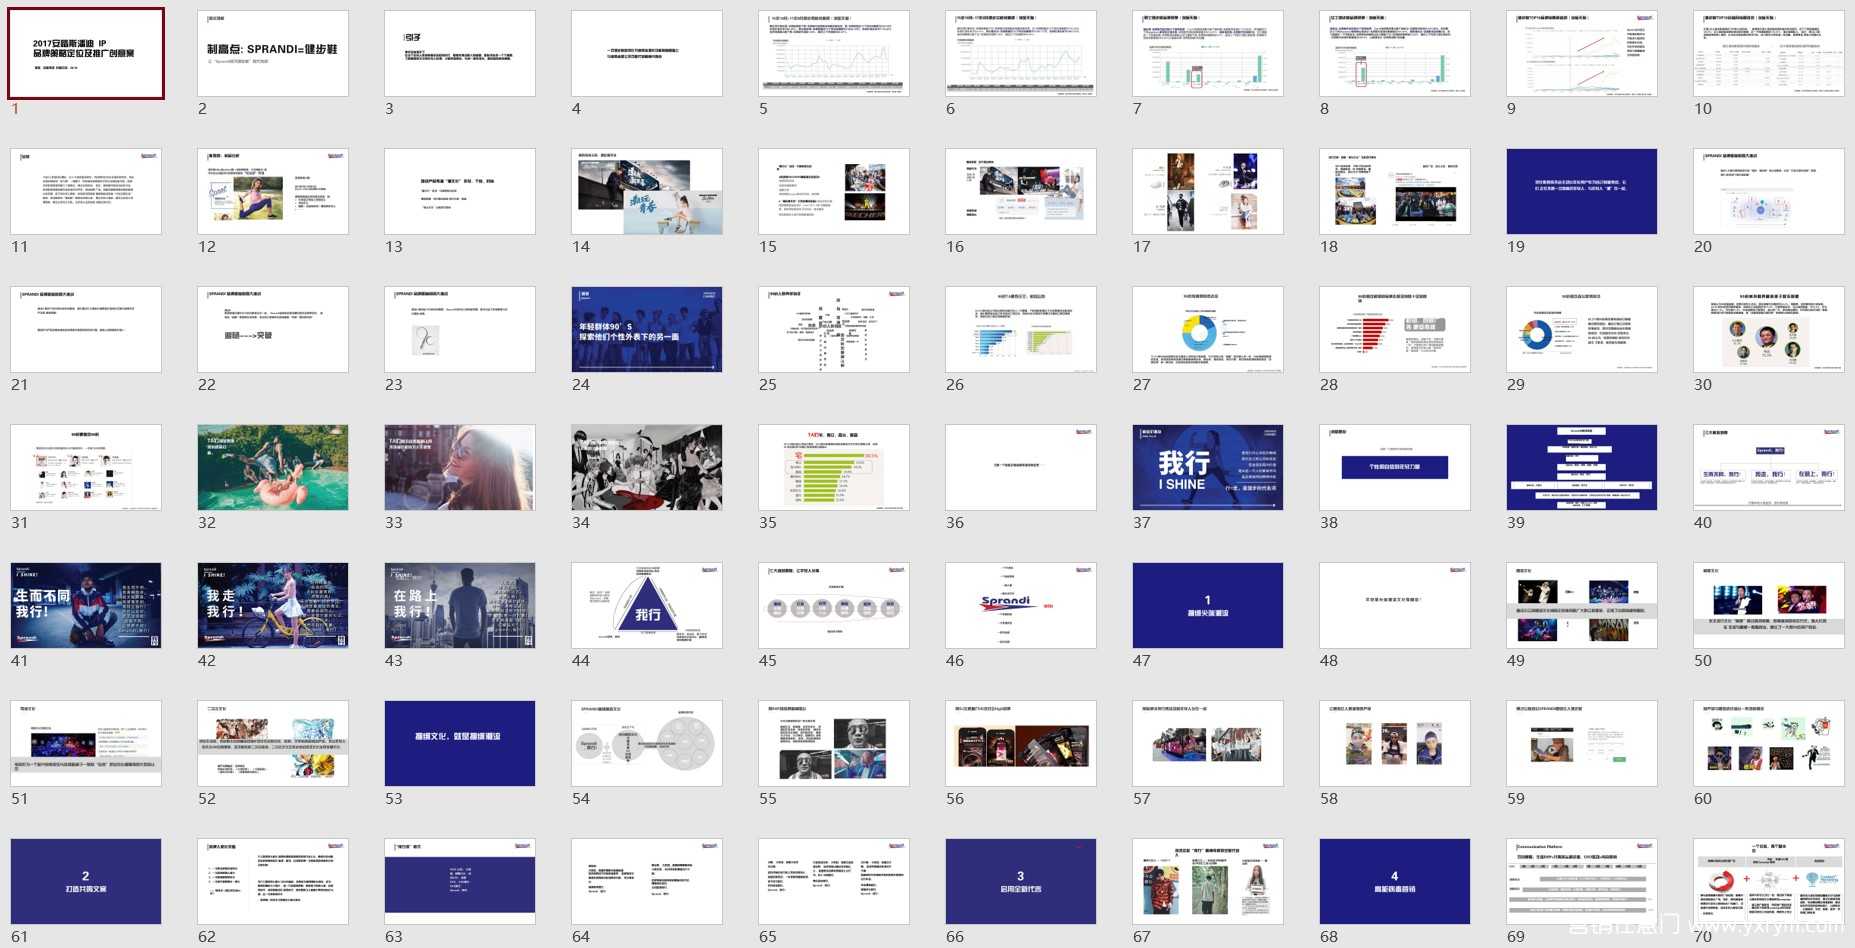Select slide 50 thumbnail
Viewport: 1855px width, 948px height.
pyautogui.click(x=1769, y=605)
